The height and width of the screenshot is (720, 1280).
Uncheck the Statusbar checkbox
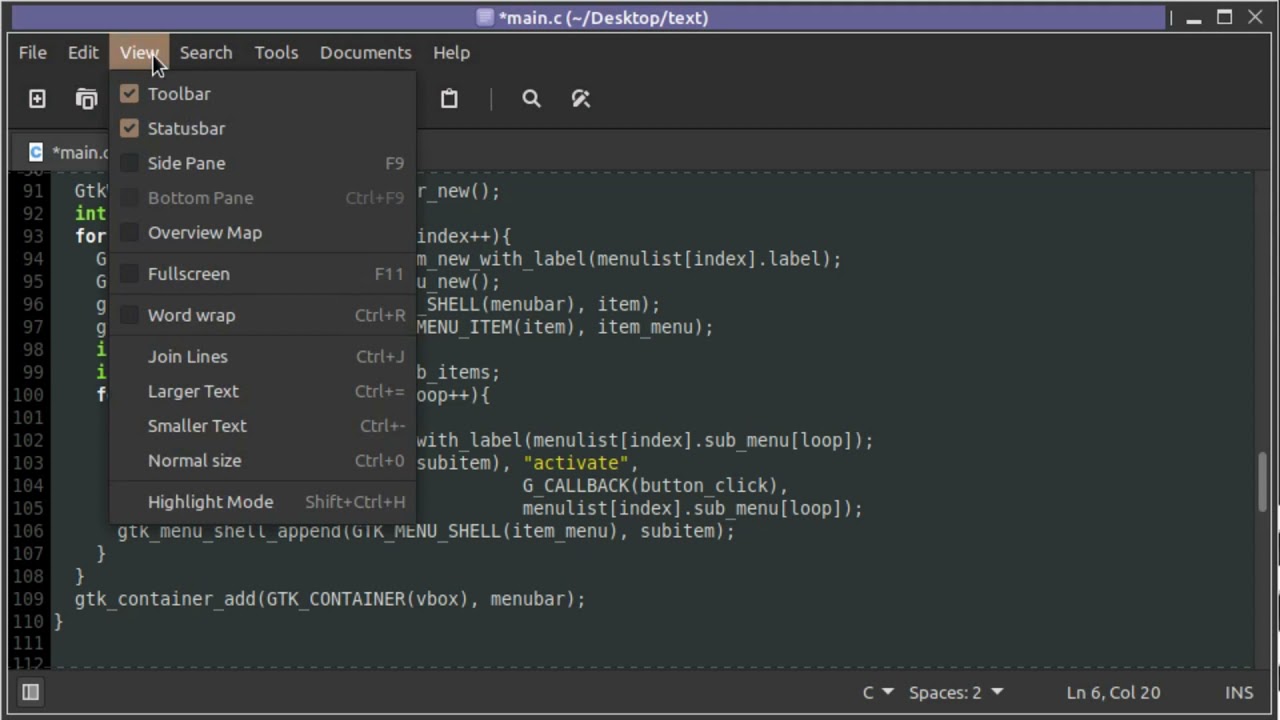pyautogui.click(x=129, y=128)
